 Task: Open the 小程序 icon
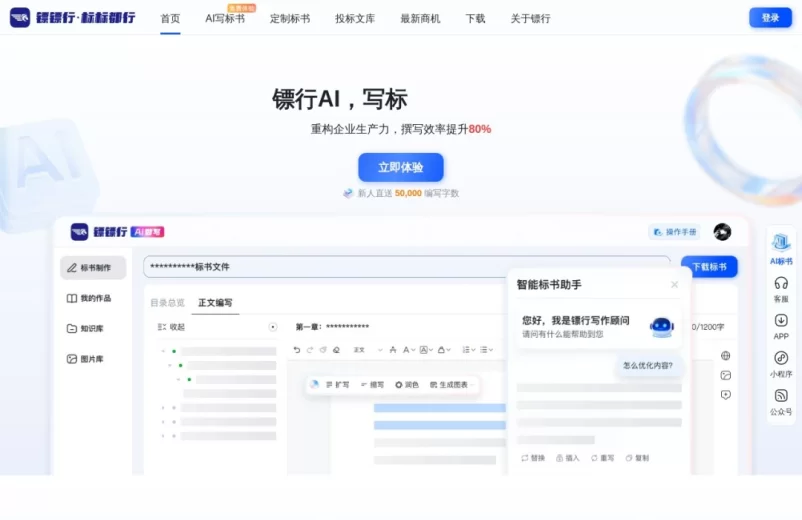point(781,364)
